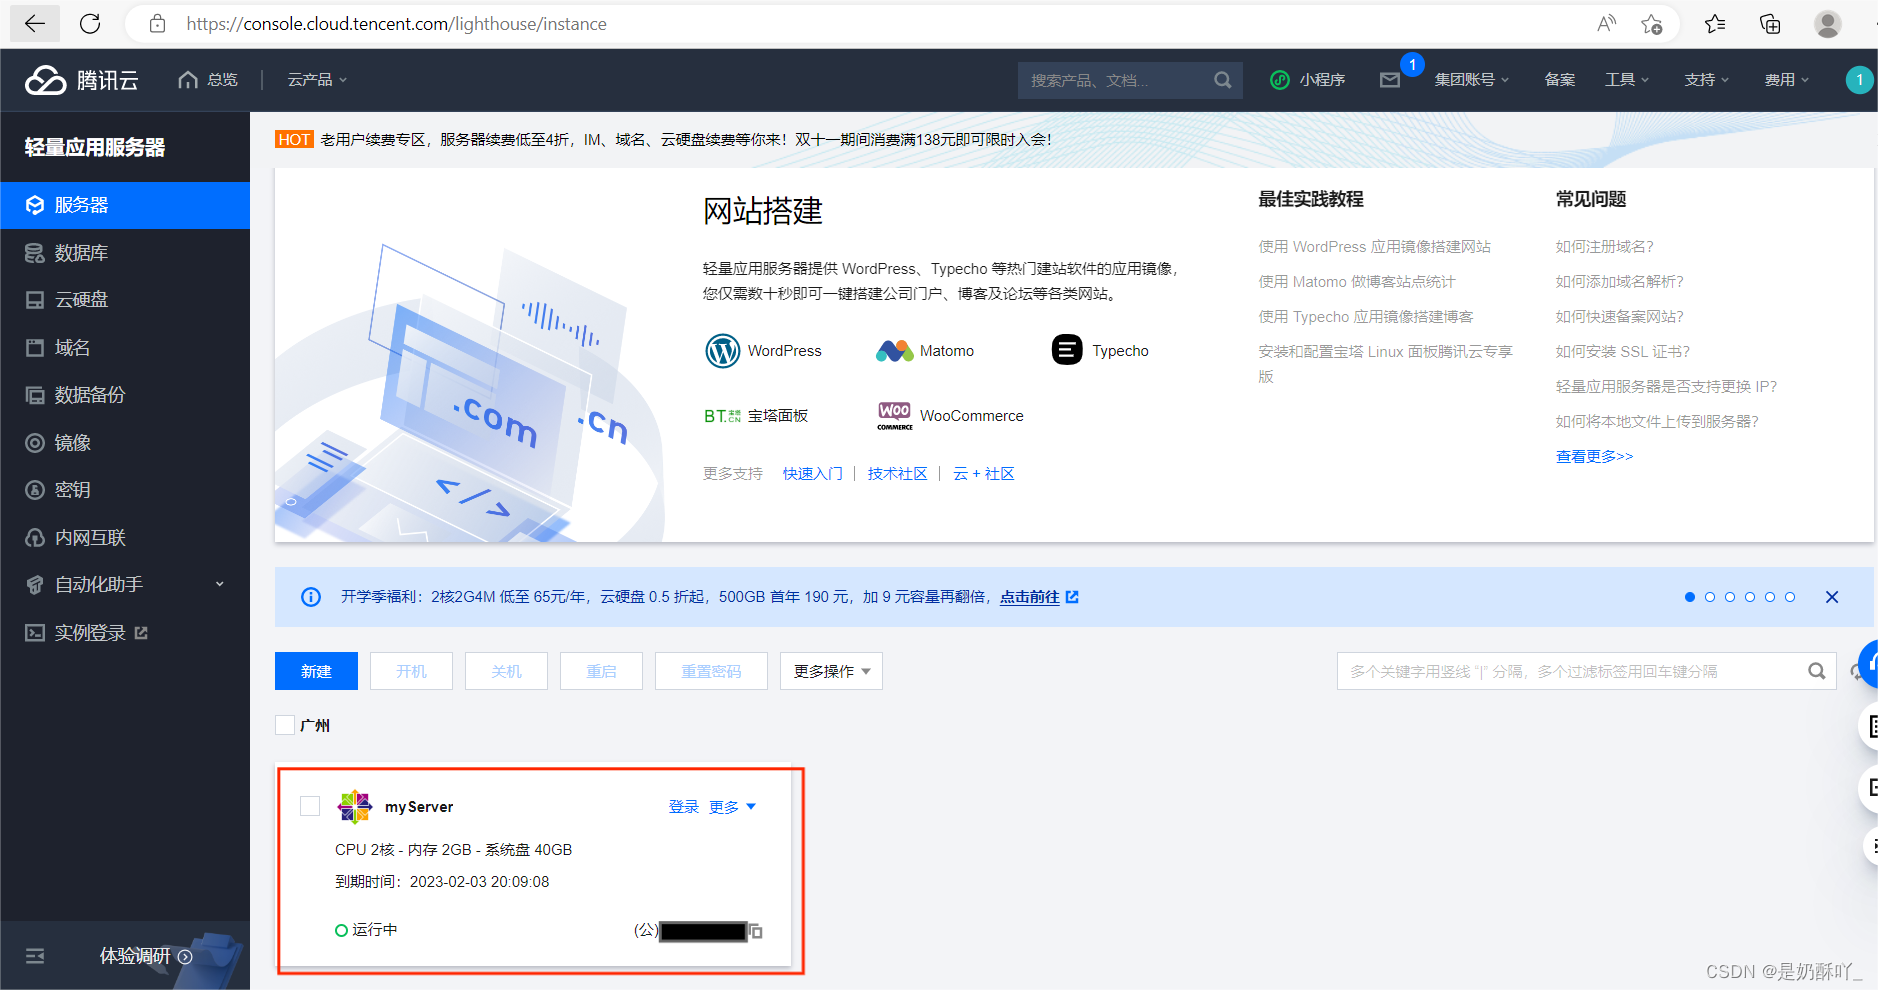Click the 宝塔面板 BT logo
Viewport: 1878px width, 990px height.
point(722,416)
